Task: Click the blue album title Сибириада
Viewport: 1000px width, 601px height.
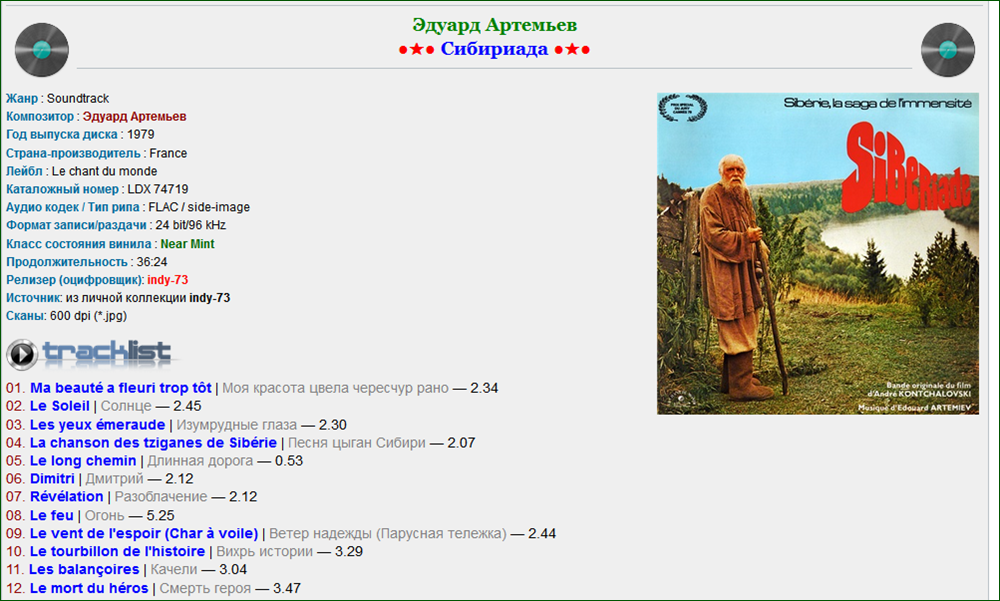Action: coord(494,49)
